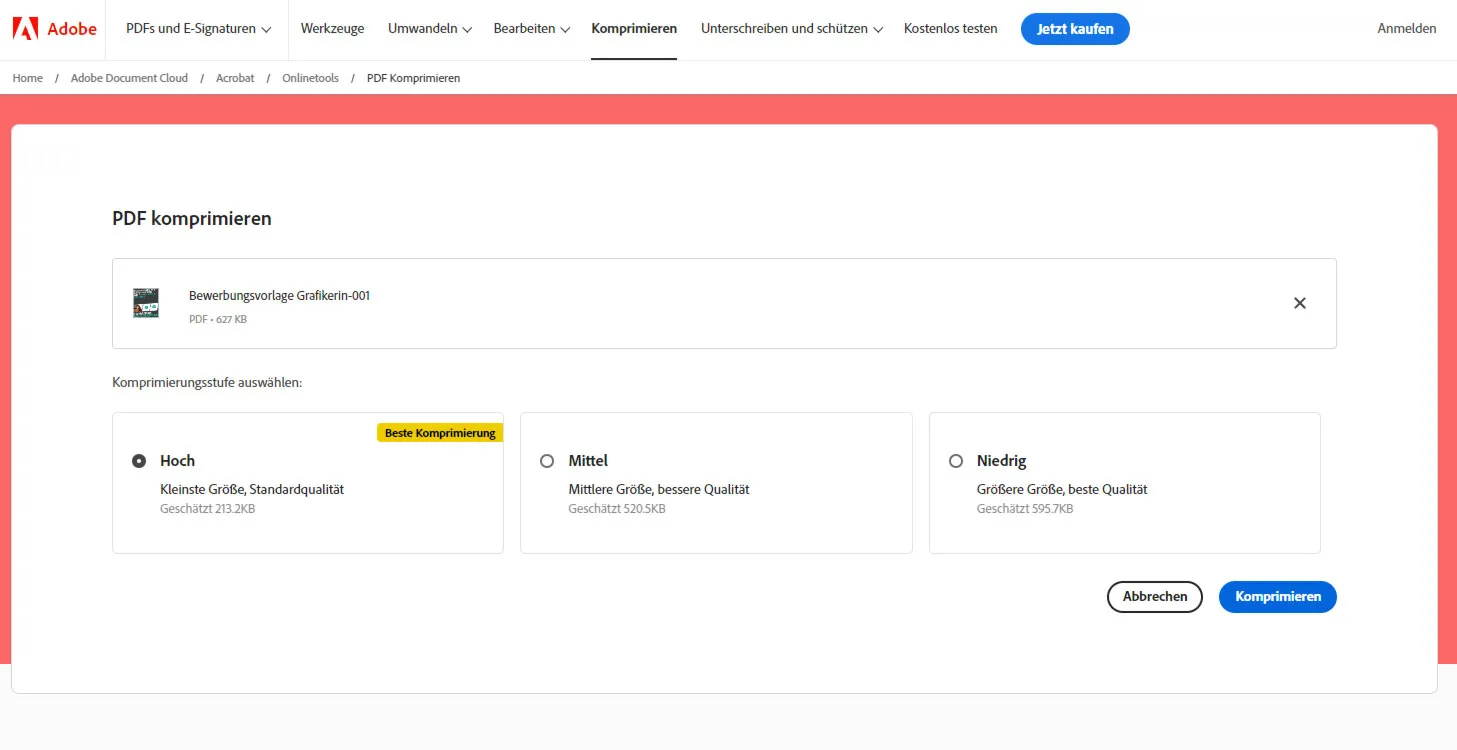Open the Werkzeuge menu item
Screen dimensions: 1457x750
click(333, 29)
